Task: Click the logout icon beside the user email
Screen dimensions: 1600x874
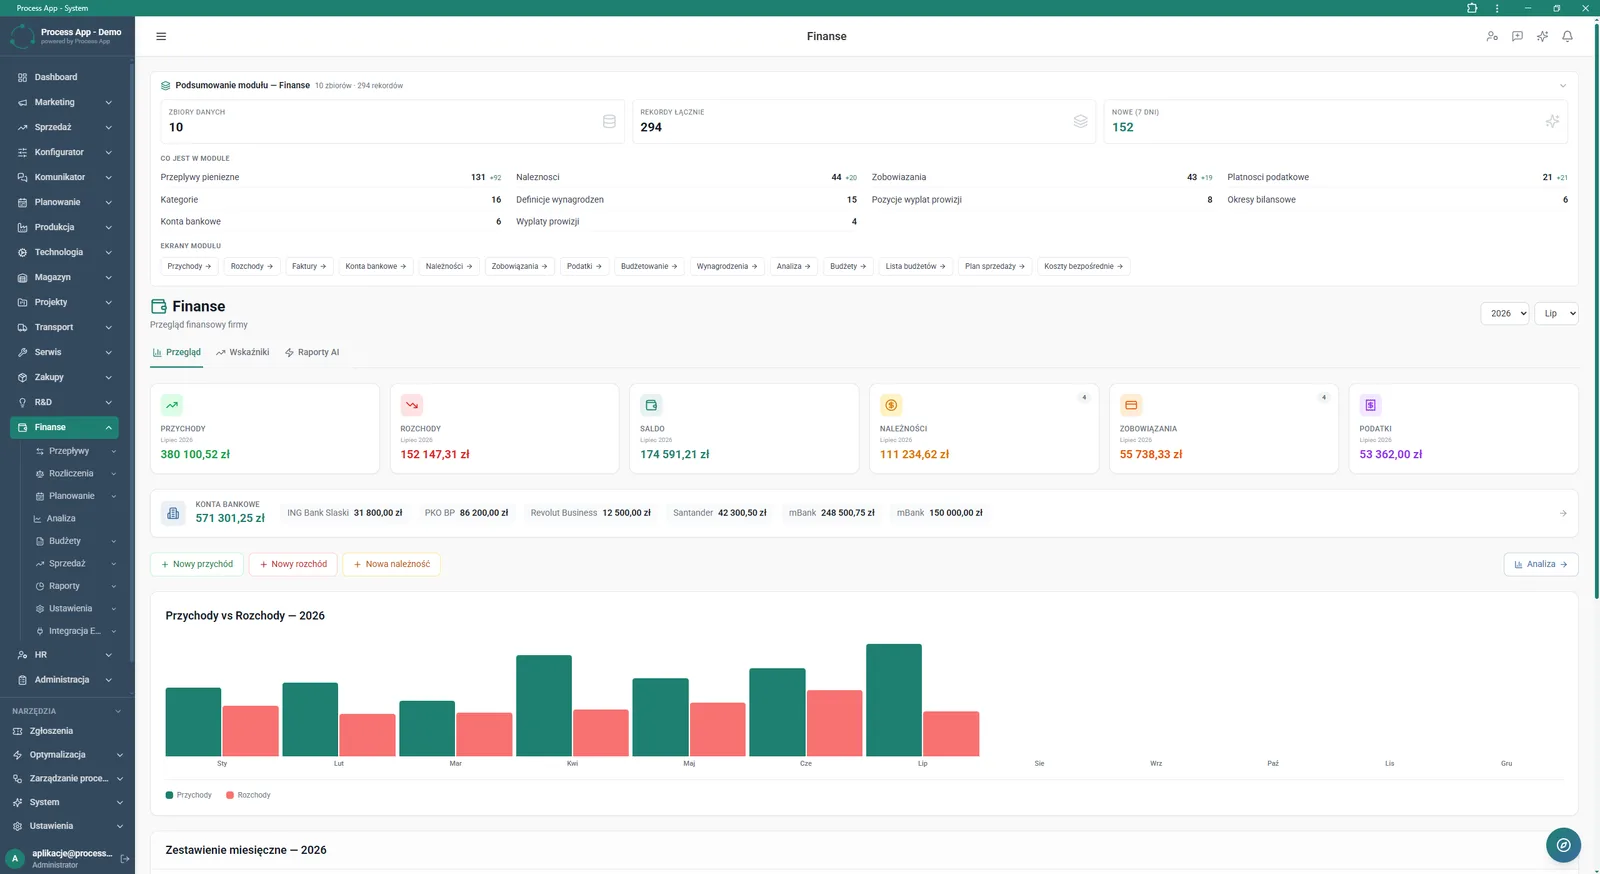Action: click(x=125, y=859)
